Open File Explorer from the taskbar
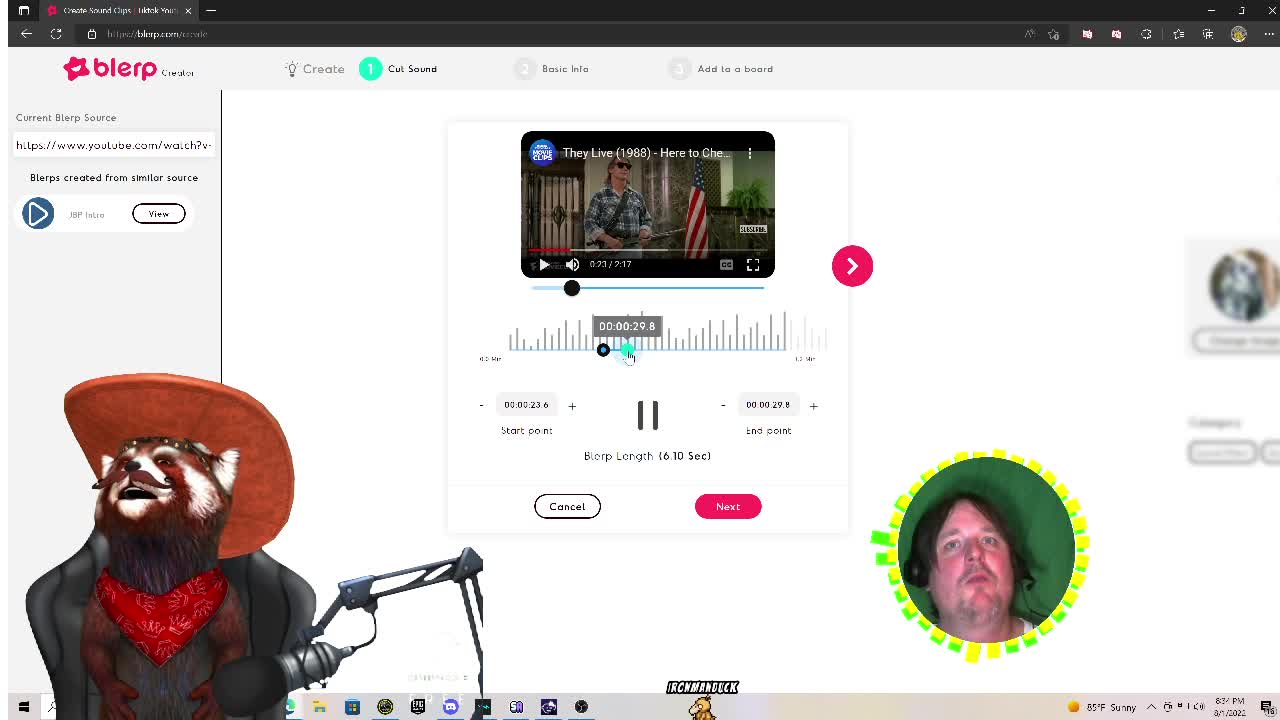Viewport: 1280px width, 720px height. [319, 707]
